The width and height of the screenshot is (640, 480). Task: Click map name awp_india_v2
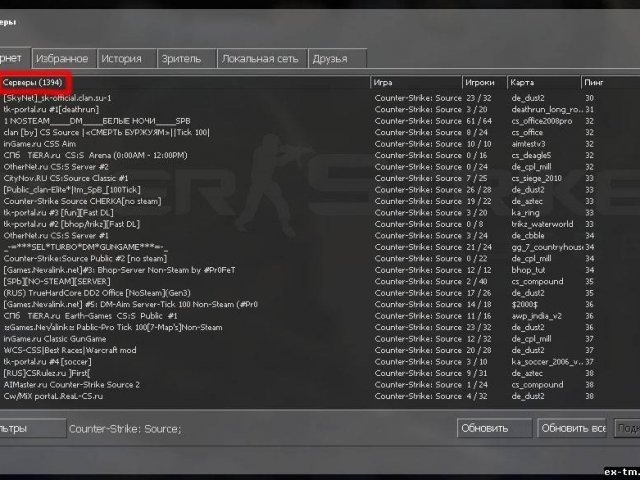coord(536,316)
